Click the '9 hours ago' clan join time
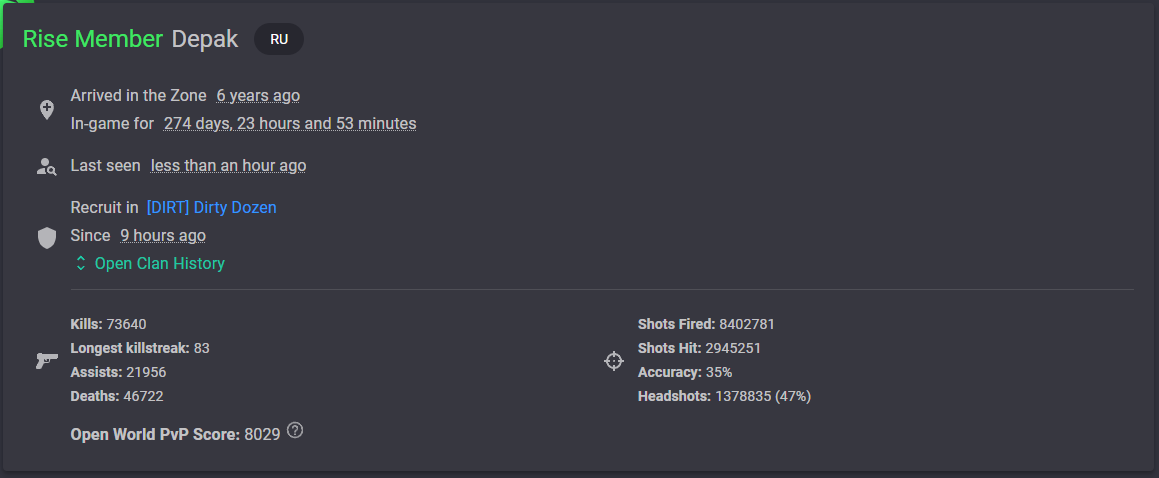The width and height of the screenshot is (1159, 478). [163, 236]
